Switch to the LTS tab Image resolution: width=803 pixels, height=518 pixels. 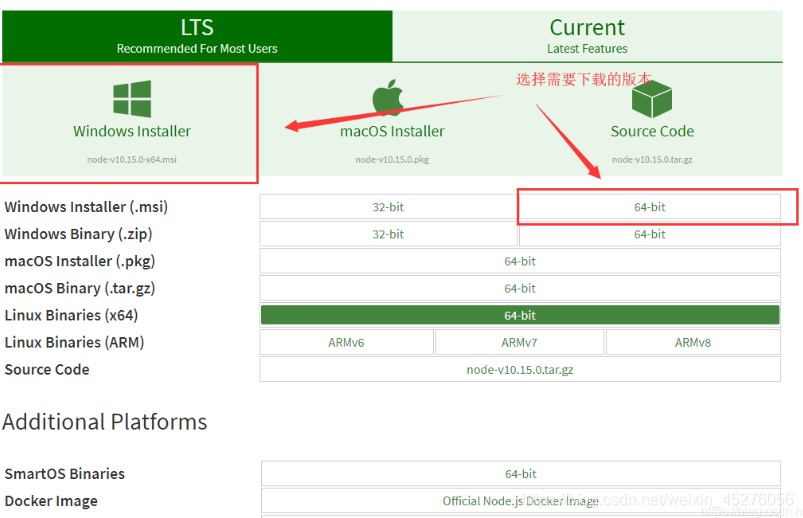197,36
